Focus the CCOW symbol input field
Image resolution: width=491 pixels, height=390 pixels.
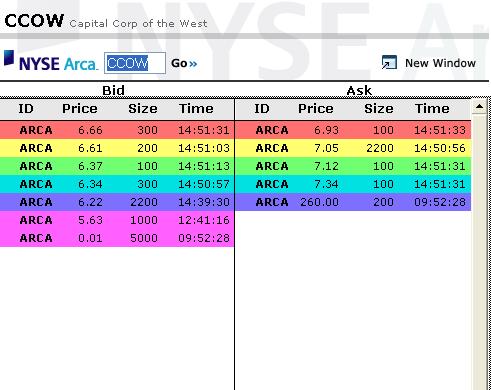coord(135,63)
